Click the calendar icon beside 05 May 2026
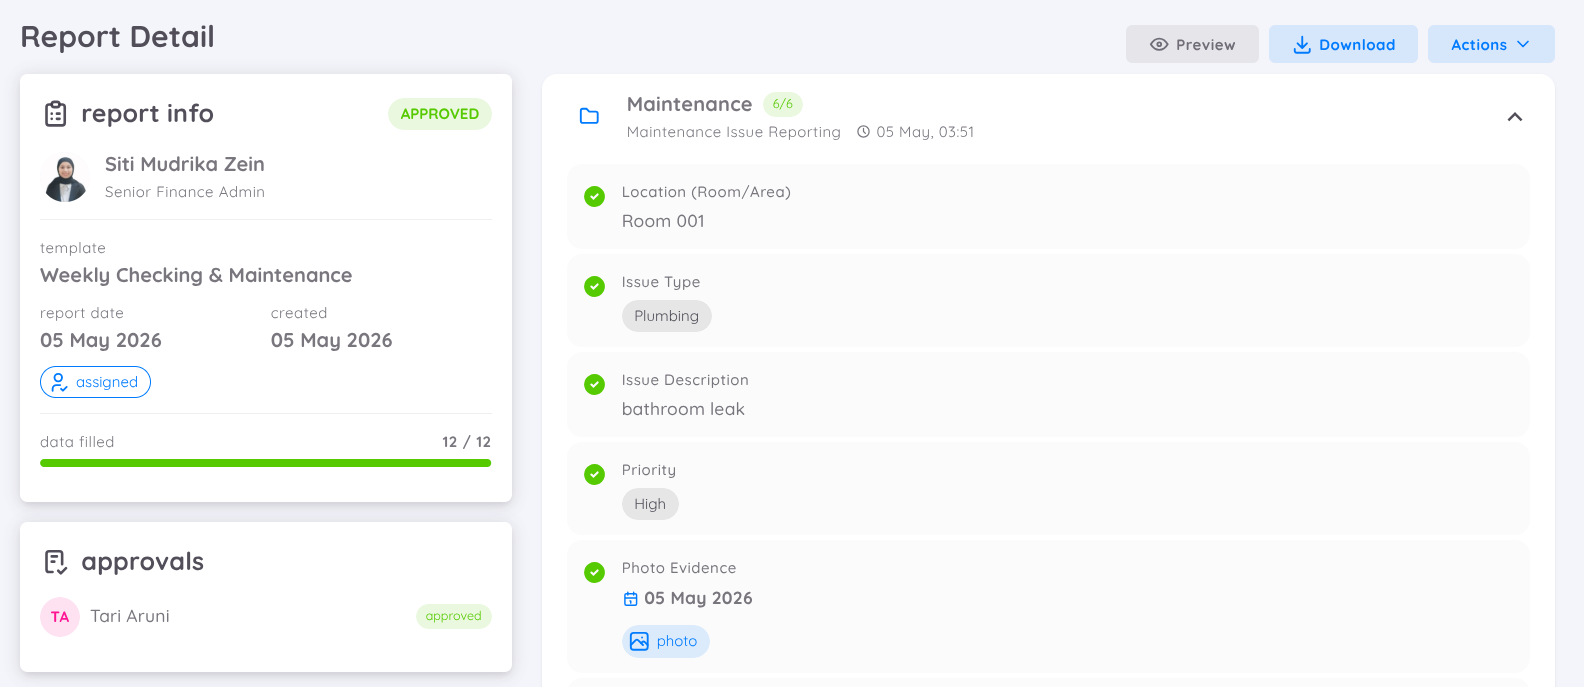The width and height of the screenshot is (1584, 687). pos(631,599)
